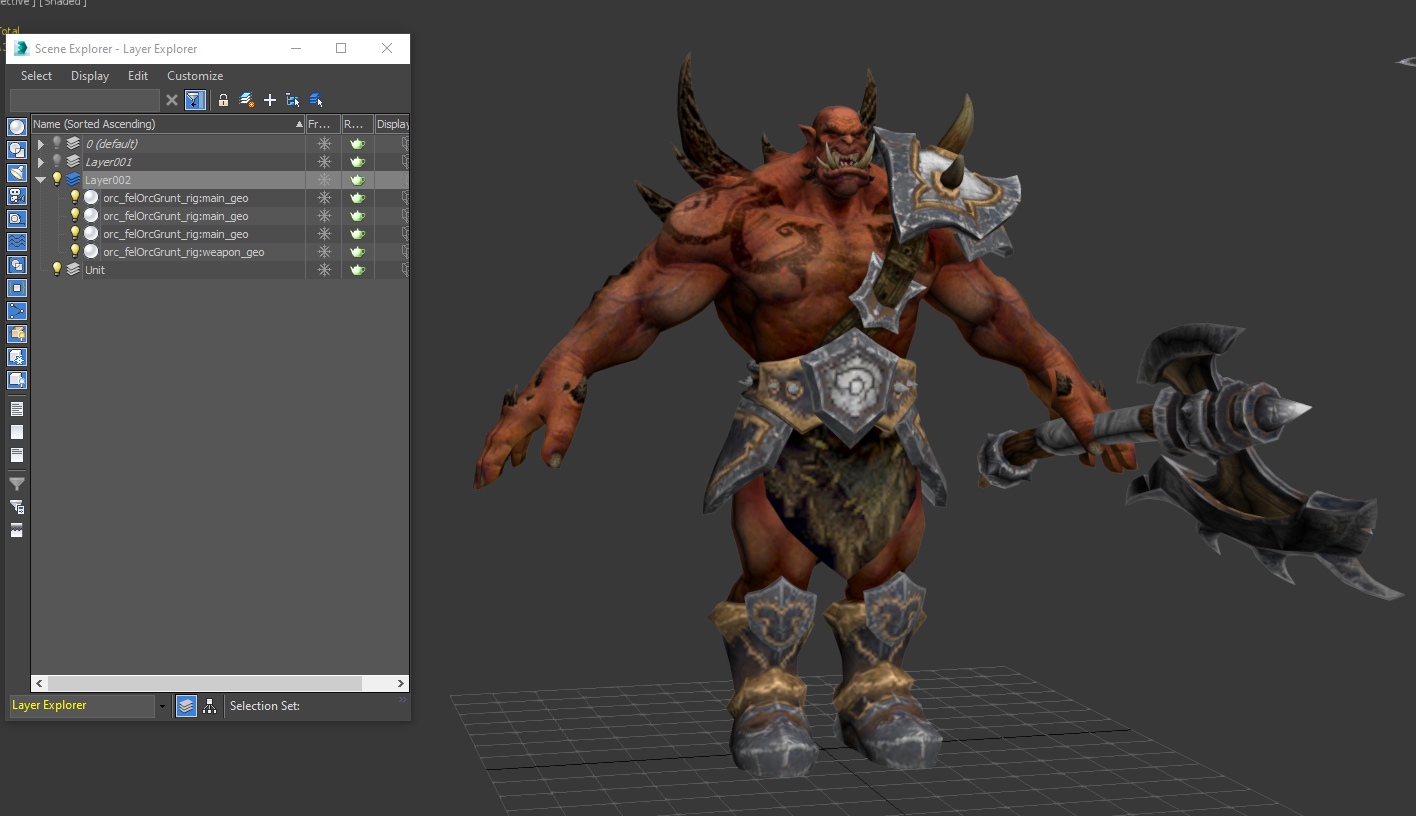This screenshot has width=1416, height=816.
Task: Click the padlock Lock Cell Editing icon
Action: 223,100
